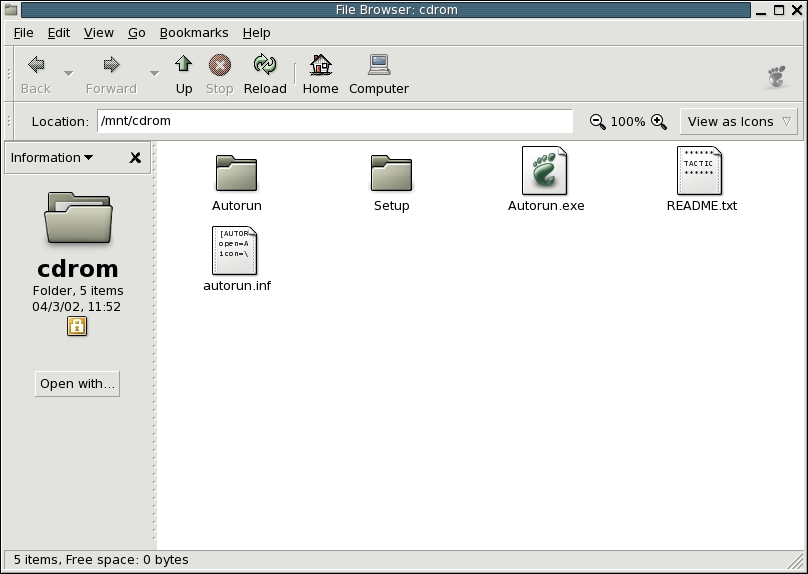
Task: Open the Edit menu
Action: [x=59, y=33]
